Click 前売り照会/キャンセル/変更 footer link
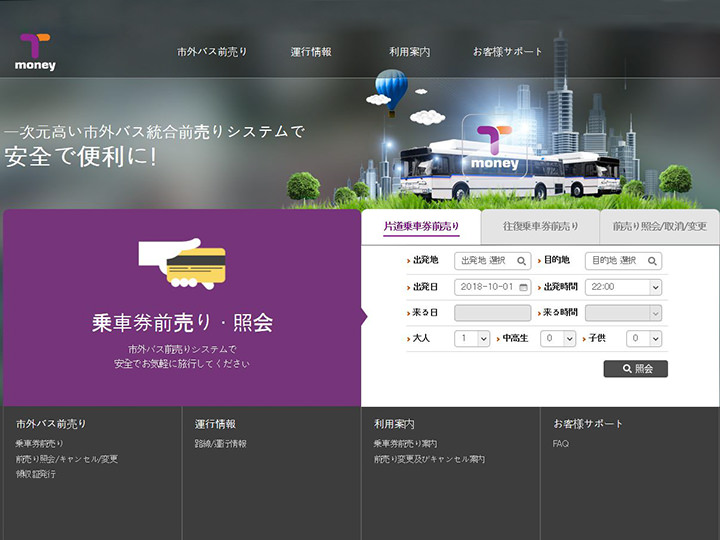Viewport: 720px width, 540px height. (67, 459)
